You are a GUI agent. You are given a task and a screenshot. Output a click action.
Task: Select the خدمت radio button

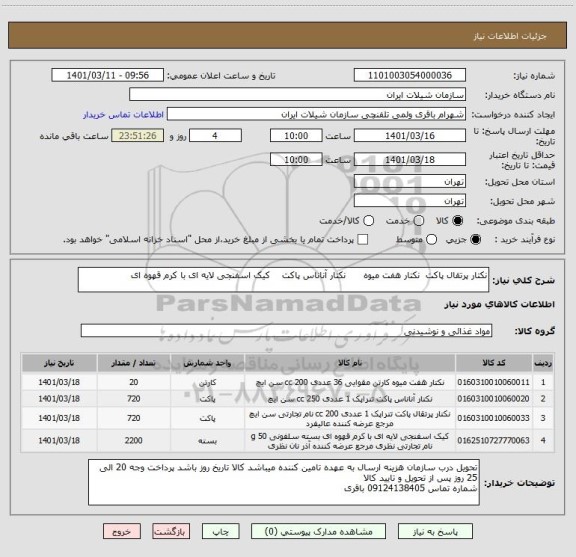(x=419, y=220)
